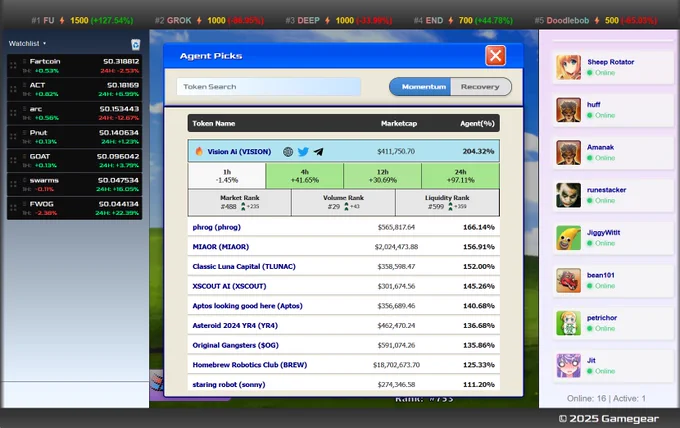The image size is (680, 428).
Task: Click the Watchlist recycle bin icon
Action: [135, 44]
